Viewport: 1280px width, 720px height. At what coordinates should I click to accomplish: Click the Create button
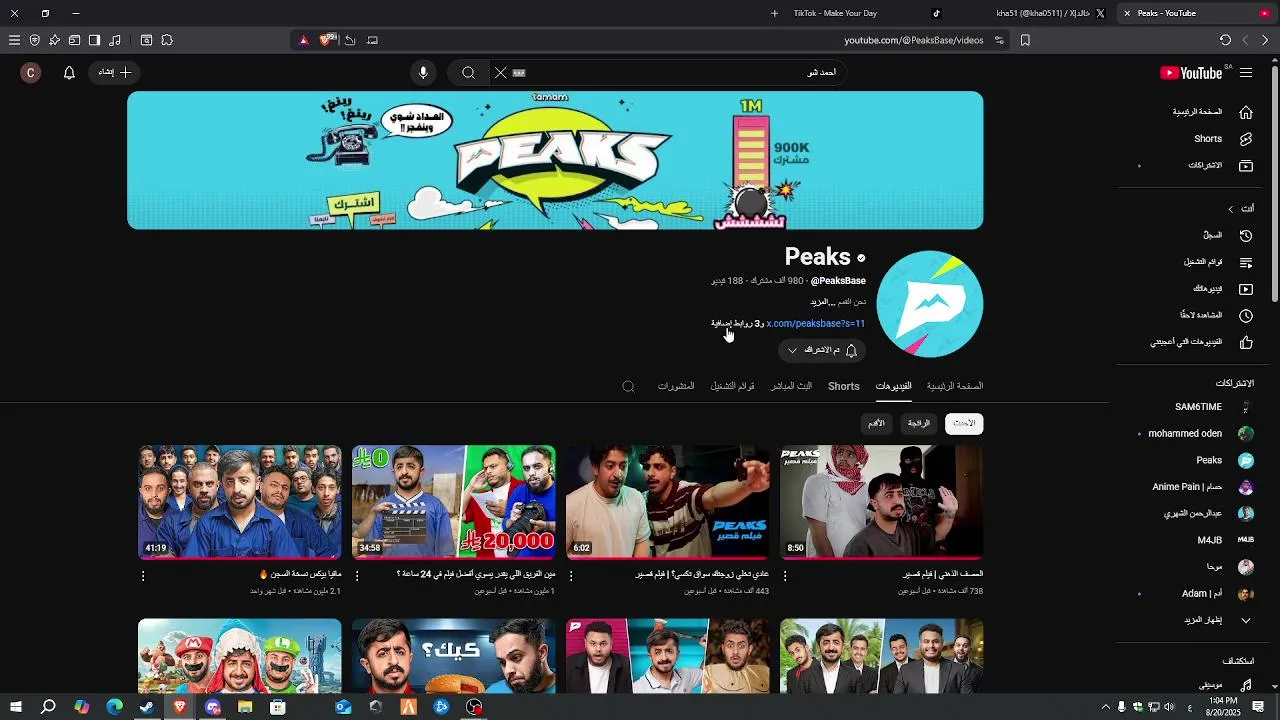pos(116,73)
